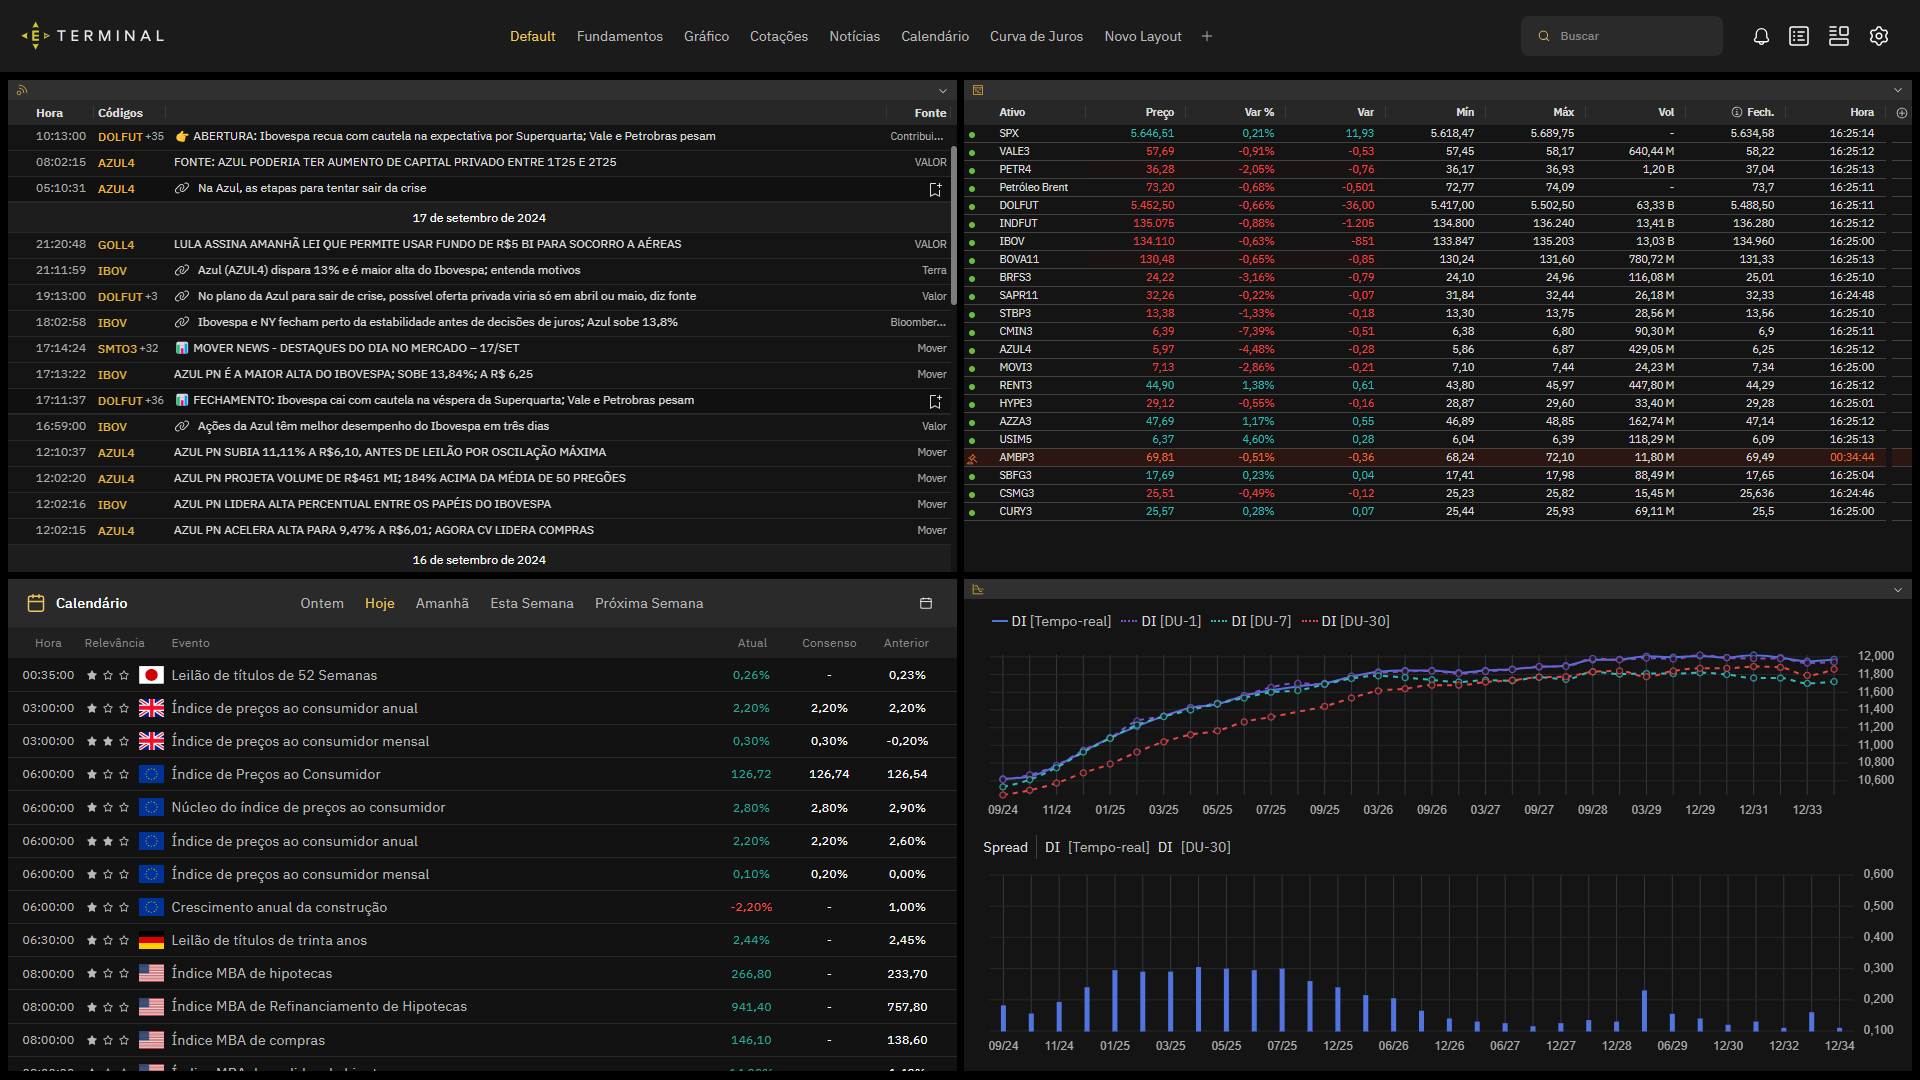Click the chart panel icon
1920x1080 pixels.
(978, 590)
